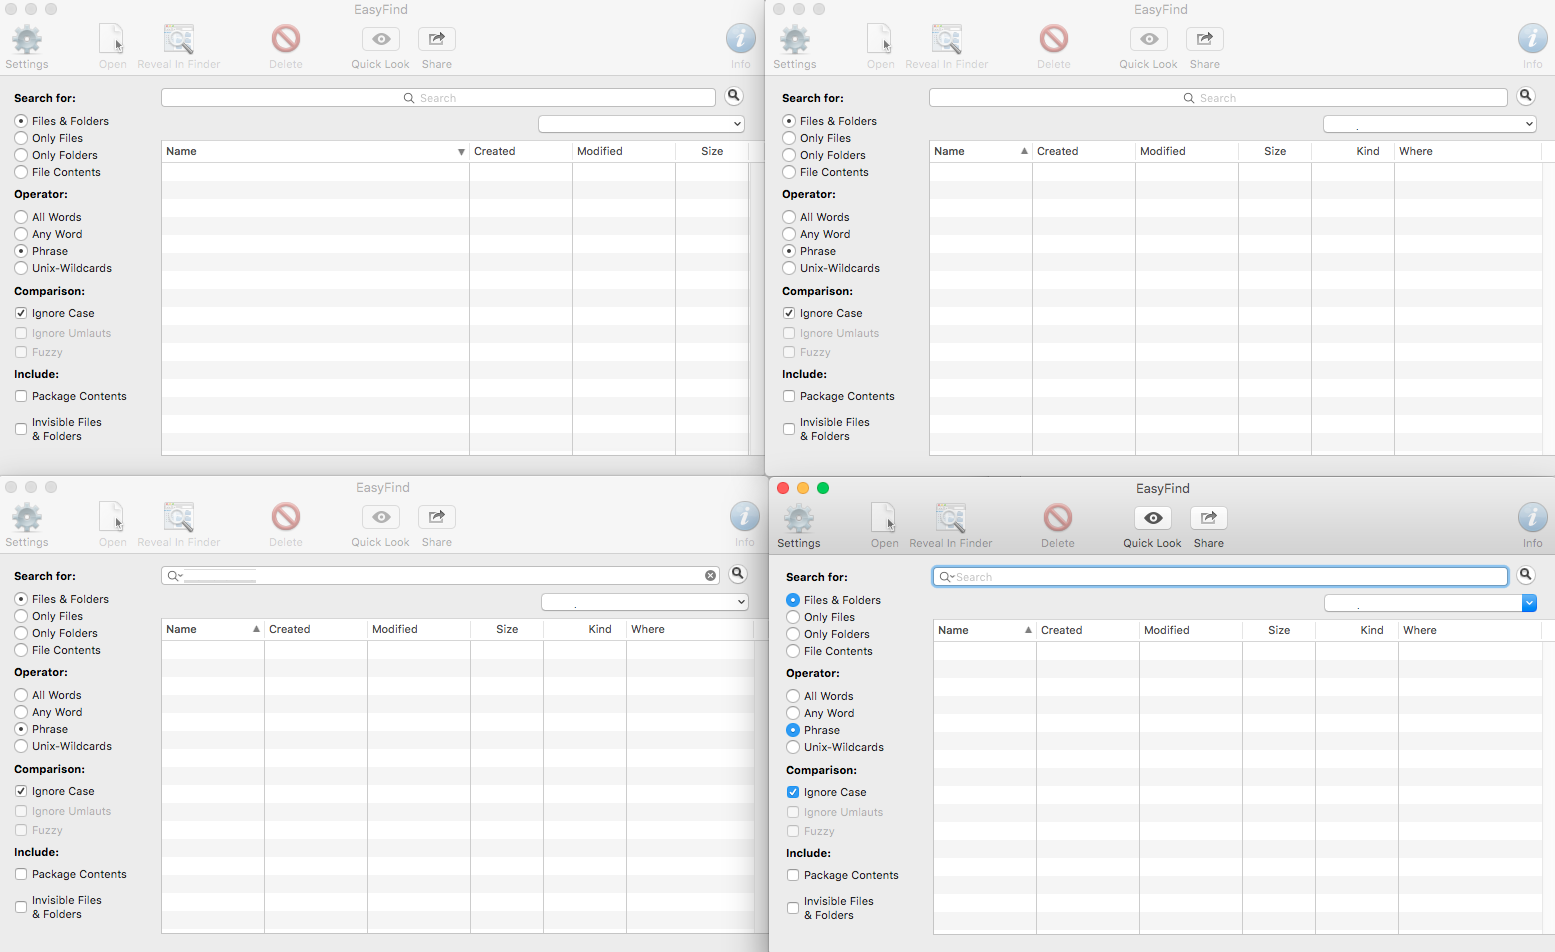Start search with magnifier in bottom-right window

(x=1526, y=575)
